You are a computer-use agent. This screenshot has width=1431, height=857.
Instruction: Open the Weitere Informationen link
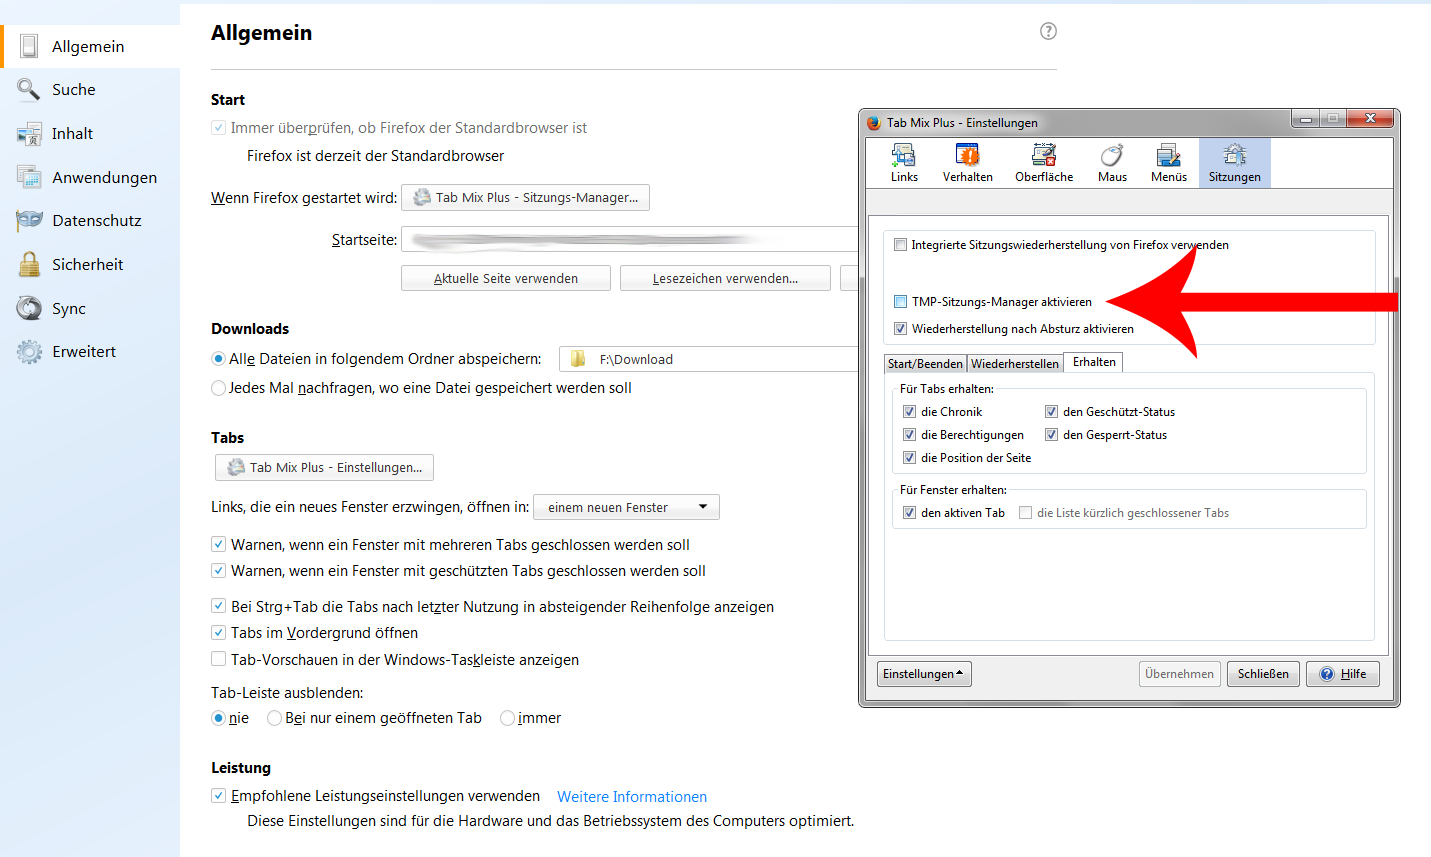click(632, 796)
